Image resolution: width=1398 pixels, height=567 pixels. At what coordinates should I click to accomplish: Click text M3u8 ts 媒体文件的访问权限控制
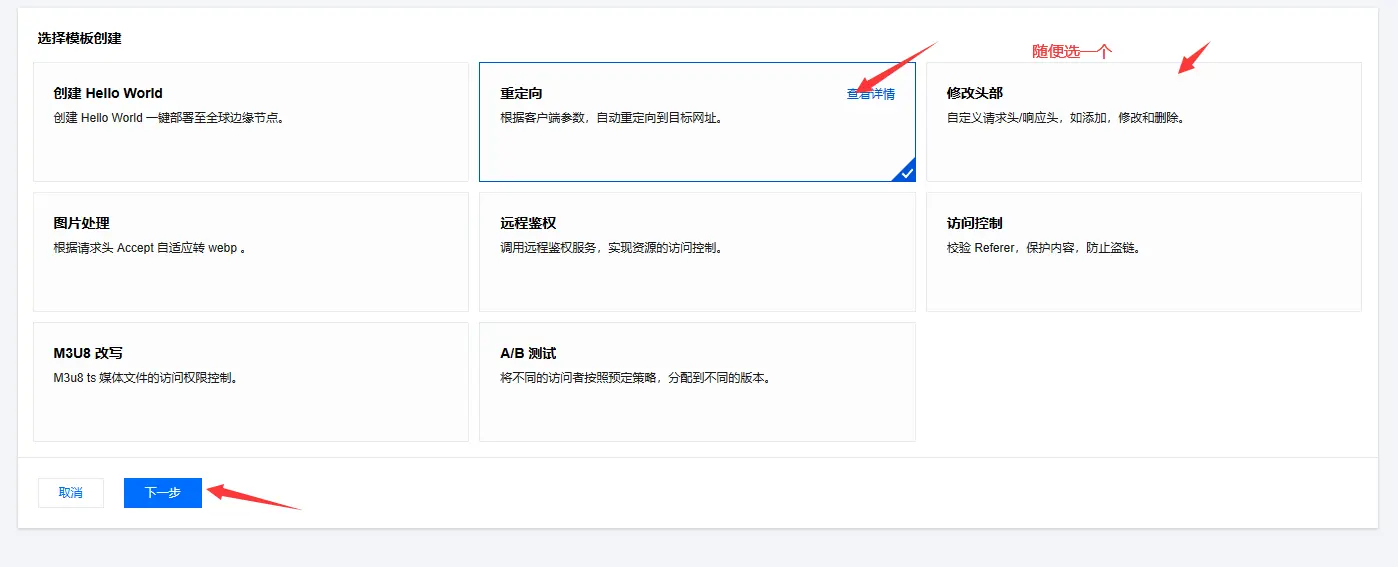pos(145,377)
